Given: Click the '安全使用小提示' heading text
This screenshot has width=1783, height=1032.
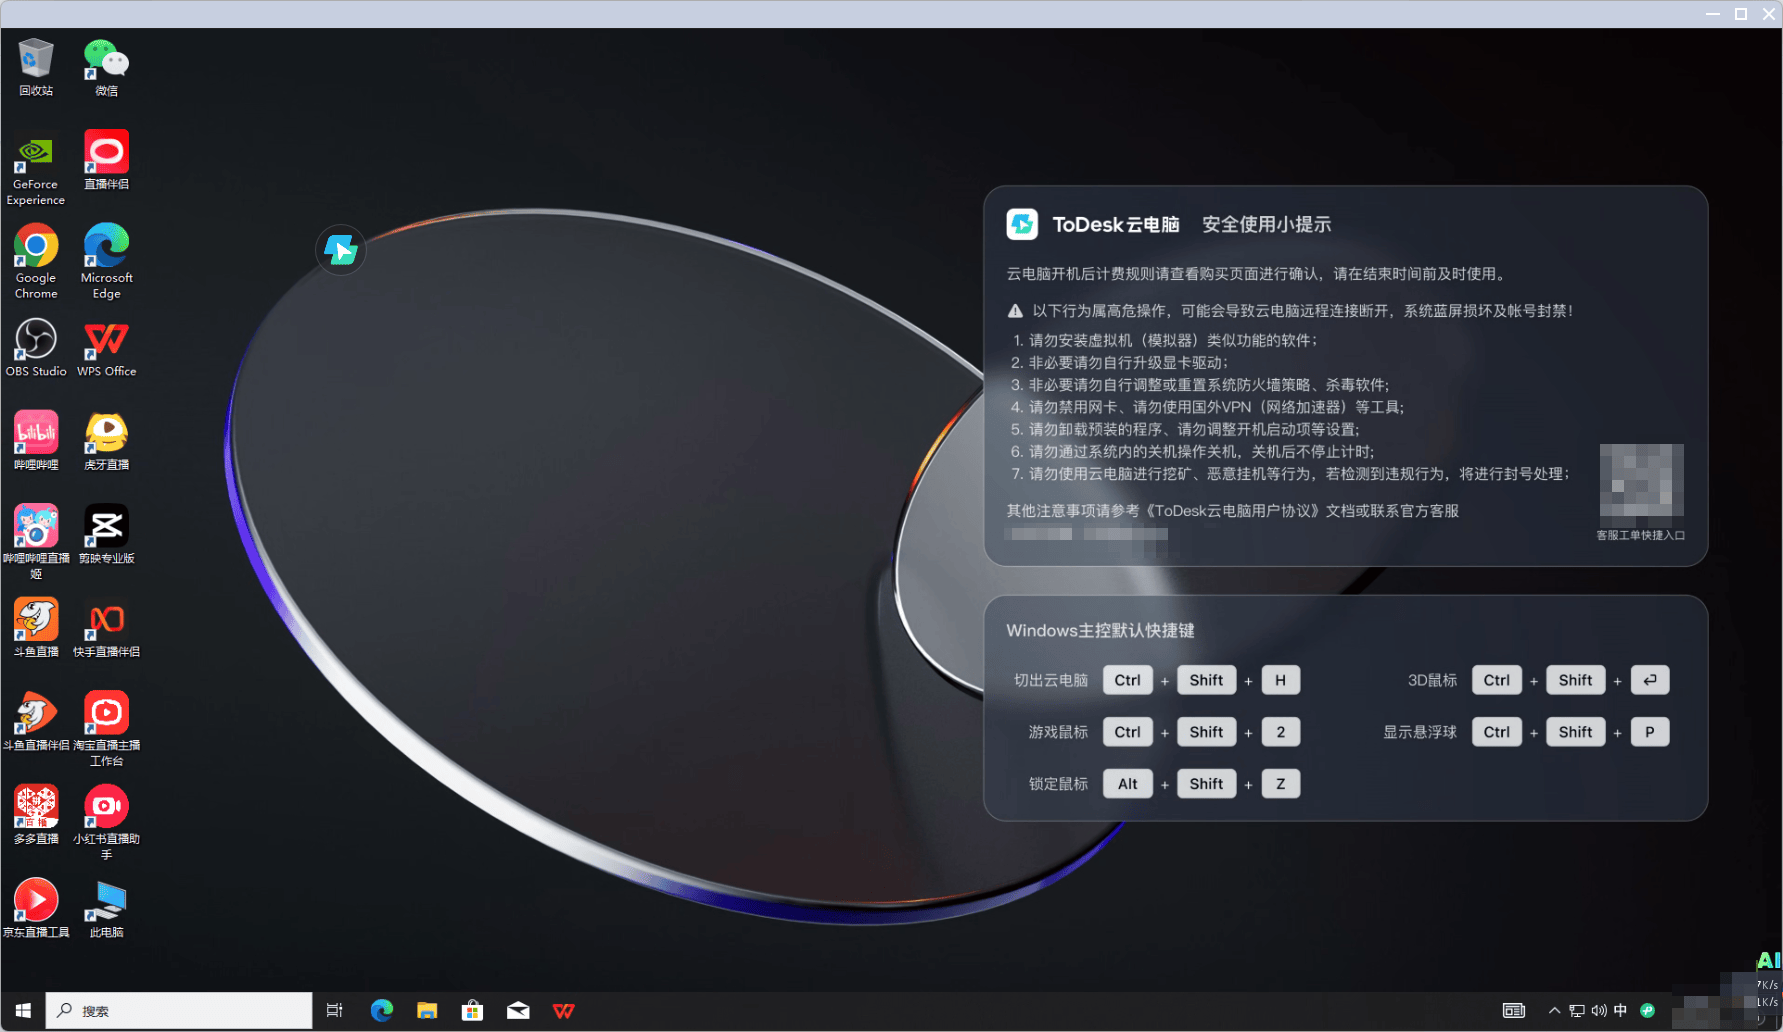Looking at the screenshot, I should [x=1266, y=225].
